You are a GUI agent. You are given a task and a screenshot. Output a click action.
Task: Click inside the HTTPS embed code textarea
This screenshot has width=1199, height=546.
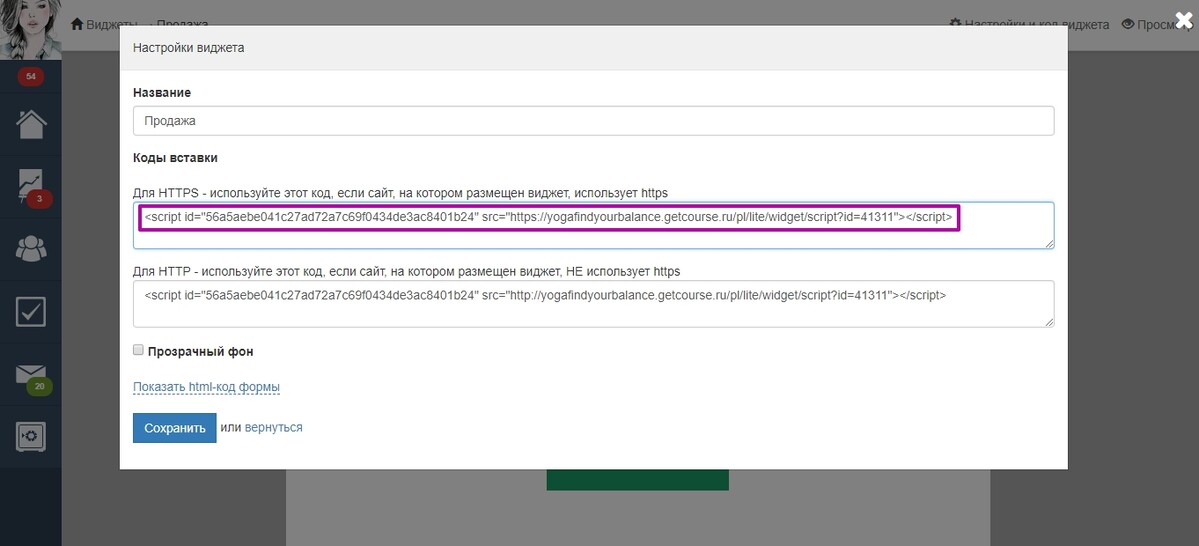(x=593, y=226)
